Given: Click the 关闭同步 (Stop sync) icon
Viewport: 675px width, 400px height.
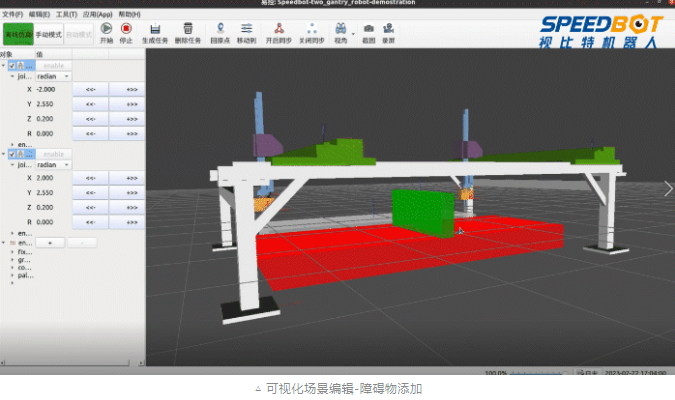Looking at the screenshot, I should click(x=312, y=29).
